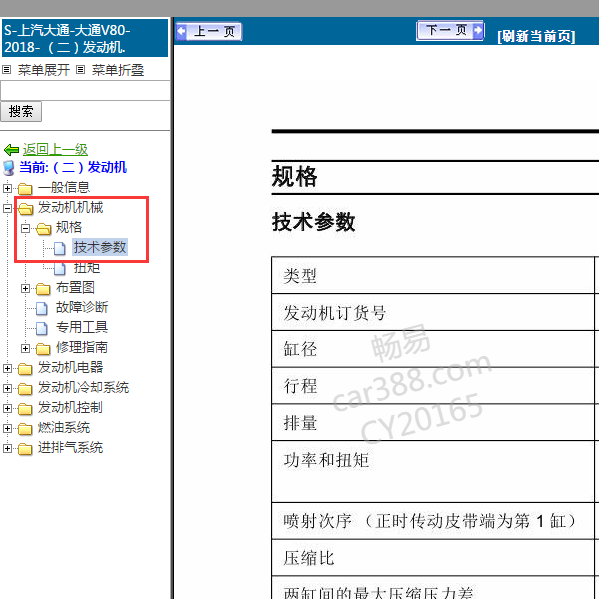Click the 发动机电器 folder icon

coord(25,369)
